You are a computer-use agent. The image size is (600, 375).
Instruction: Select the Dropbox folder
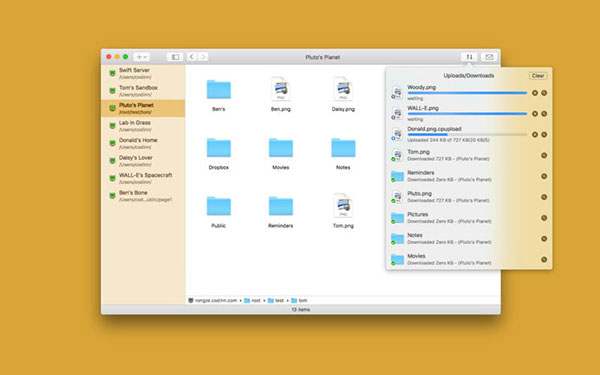point(219,154)
